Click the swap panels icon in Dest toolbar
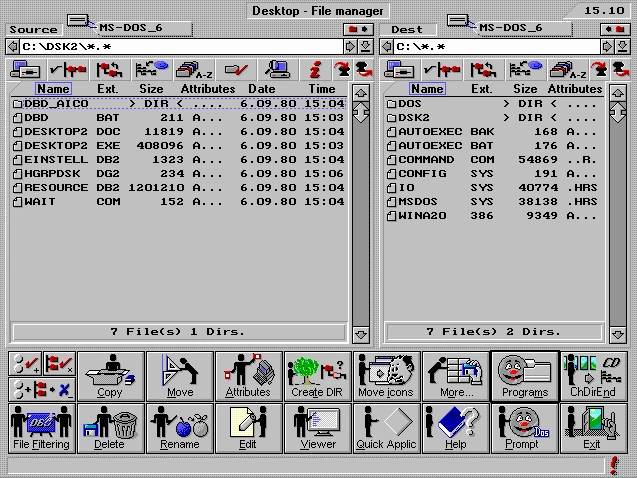Screen dimensions: 637x478 click(483, 70)
